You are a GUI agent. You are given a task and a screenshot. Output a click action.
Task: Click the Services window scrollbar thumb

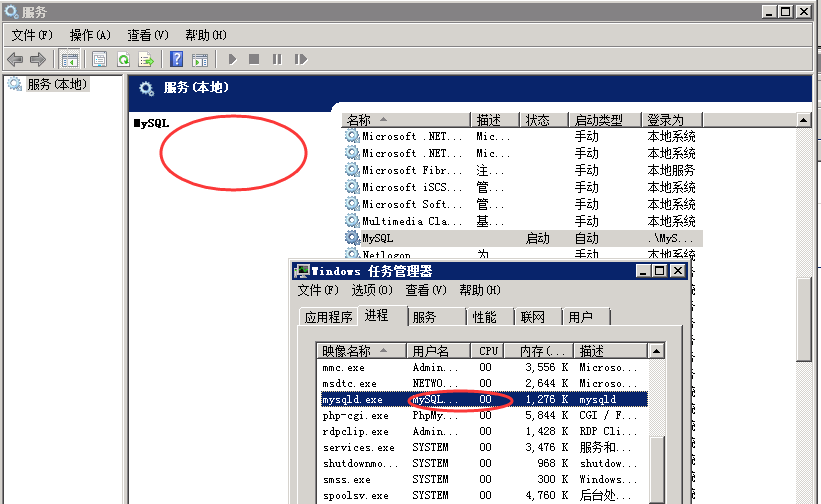pos(803,319)
